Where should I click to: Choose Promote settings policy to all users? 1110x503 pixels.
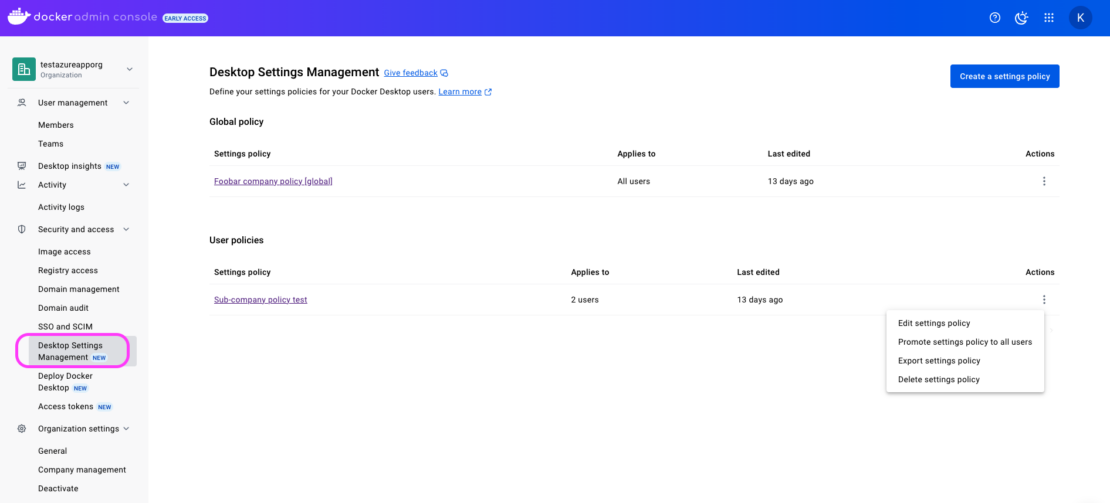click(x=964, y=342)
